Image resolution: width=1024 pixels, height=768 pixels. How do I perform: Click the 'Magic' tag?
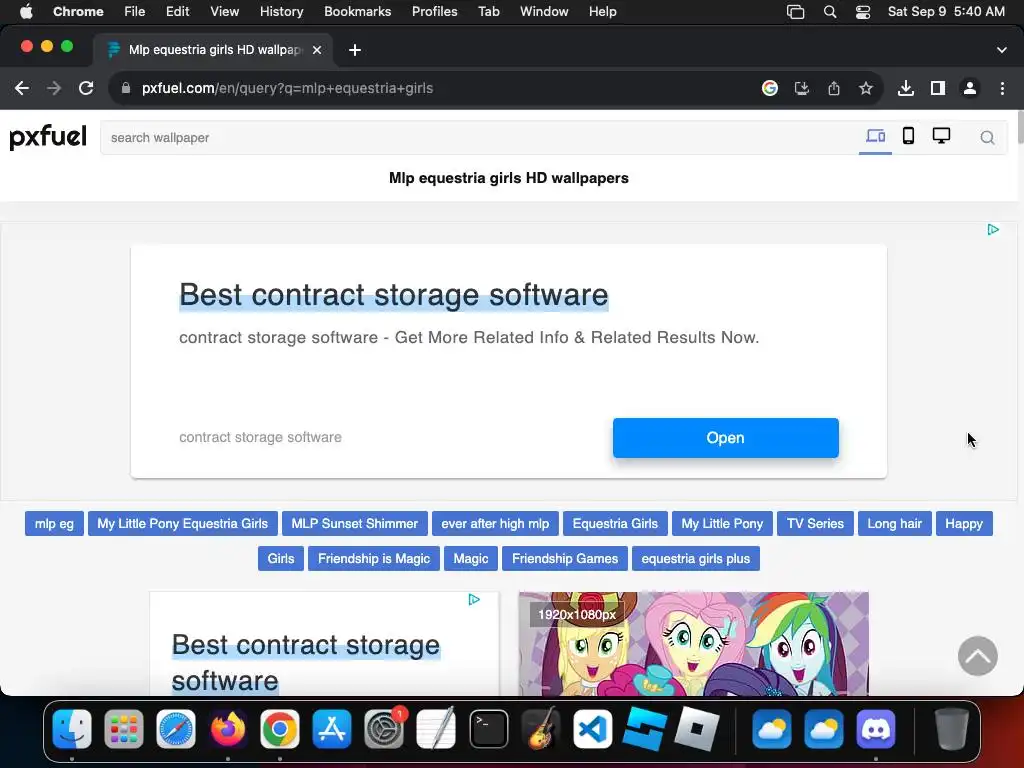click(x=471, y=559)
